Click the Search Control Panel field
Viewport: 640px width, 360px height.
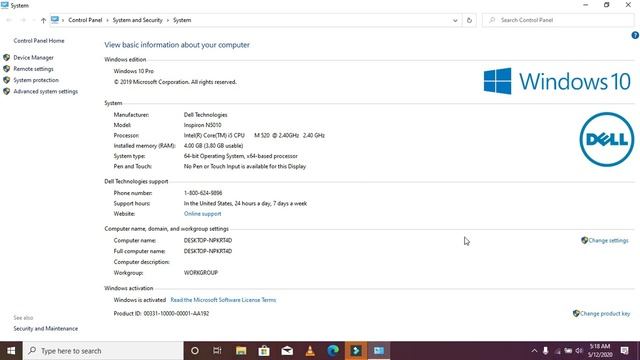pyautogui.click(x=558, y=20)
